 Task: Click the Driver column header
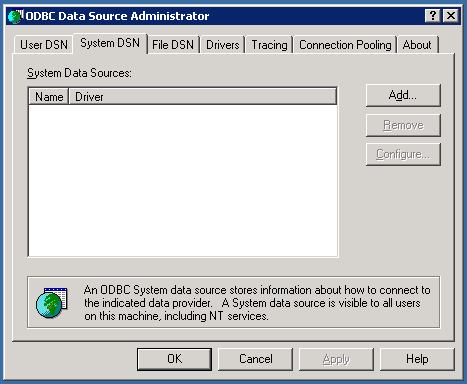(x=203, y=97)
